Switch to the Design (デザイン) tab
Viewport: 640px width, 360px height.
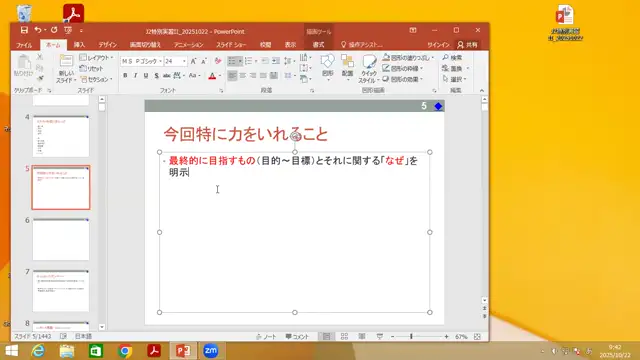(107, 45)
